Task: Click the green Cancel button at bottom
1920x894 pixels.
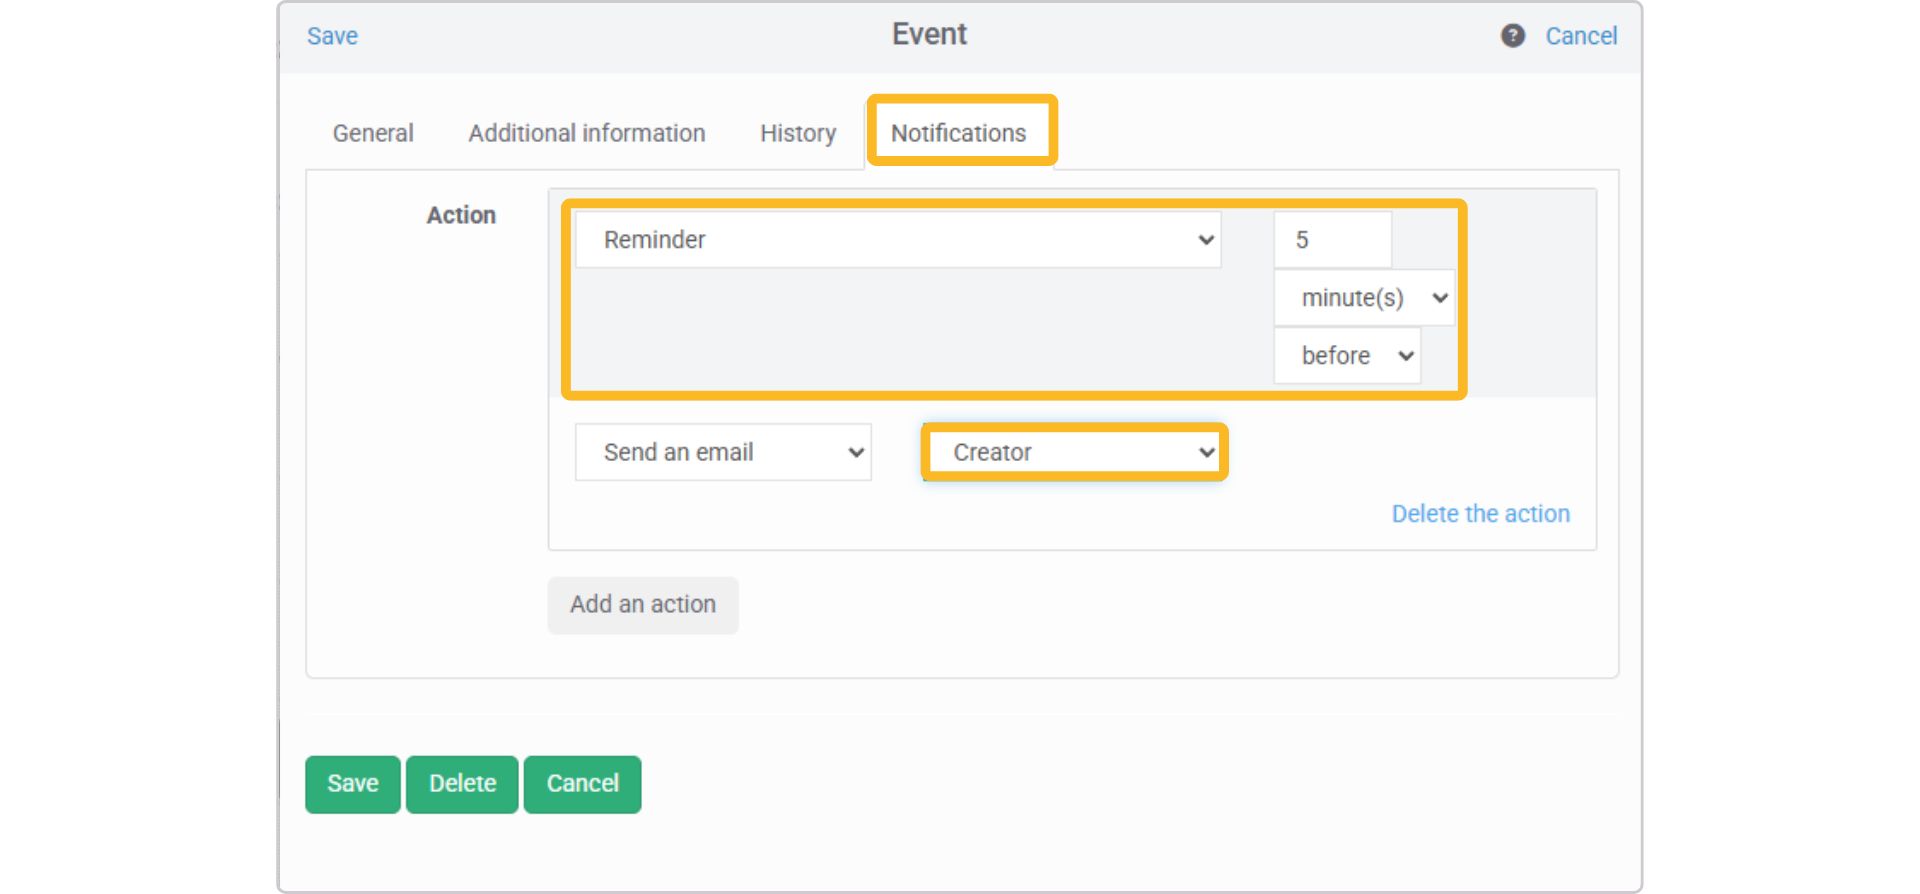Action: click(x=582, y=784)
